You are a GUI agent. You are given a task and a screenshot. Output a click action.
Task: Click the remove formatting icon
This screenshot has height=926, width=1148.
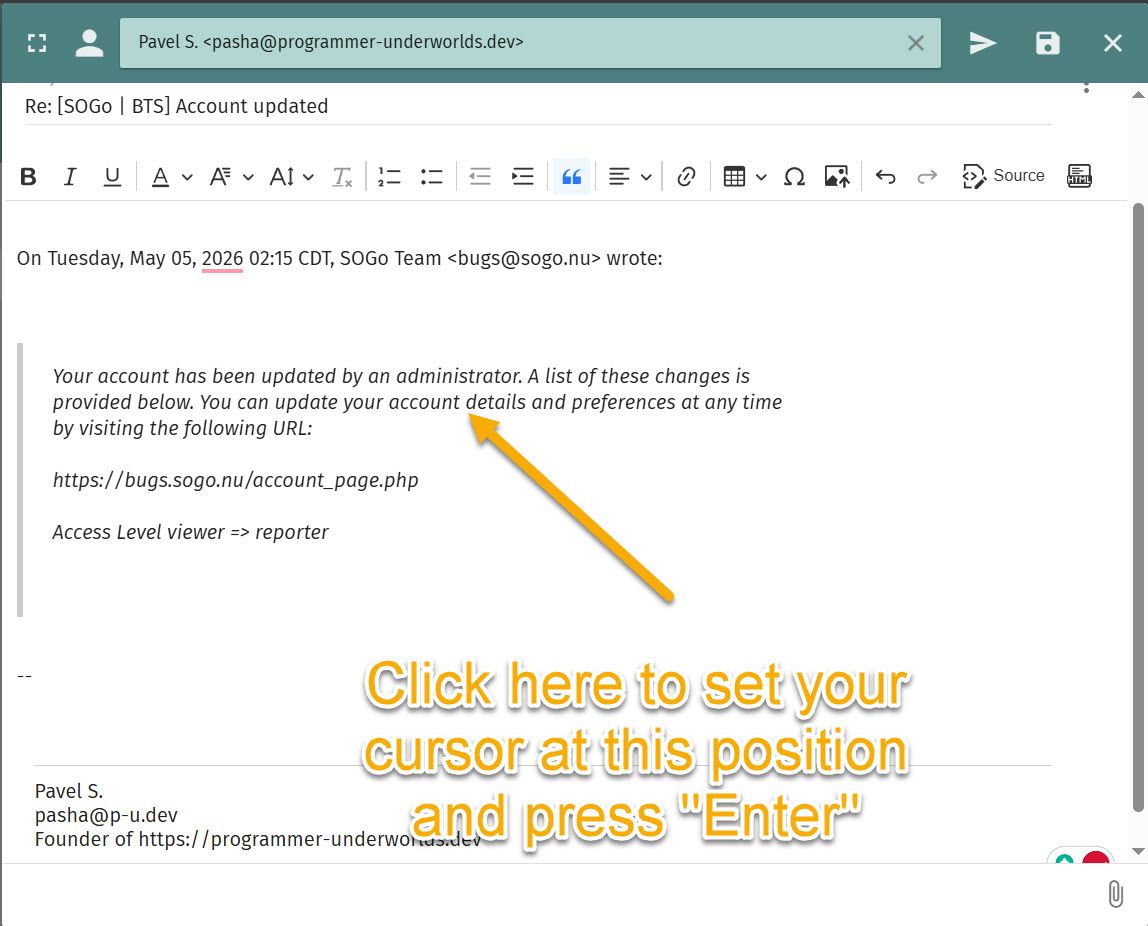click(342, 176)
